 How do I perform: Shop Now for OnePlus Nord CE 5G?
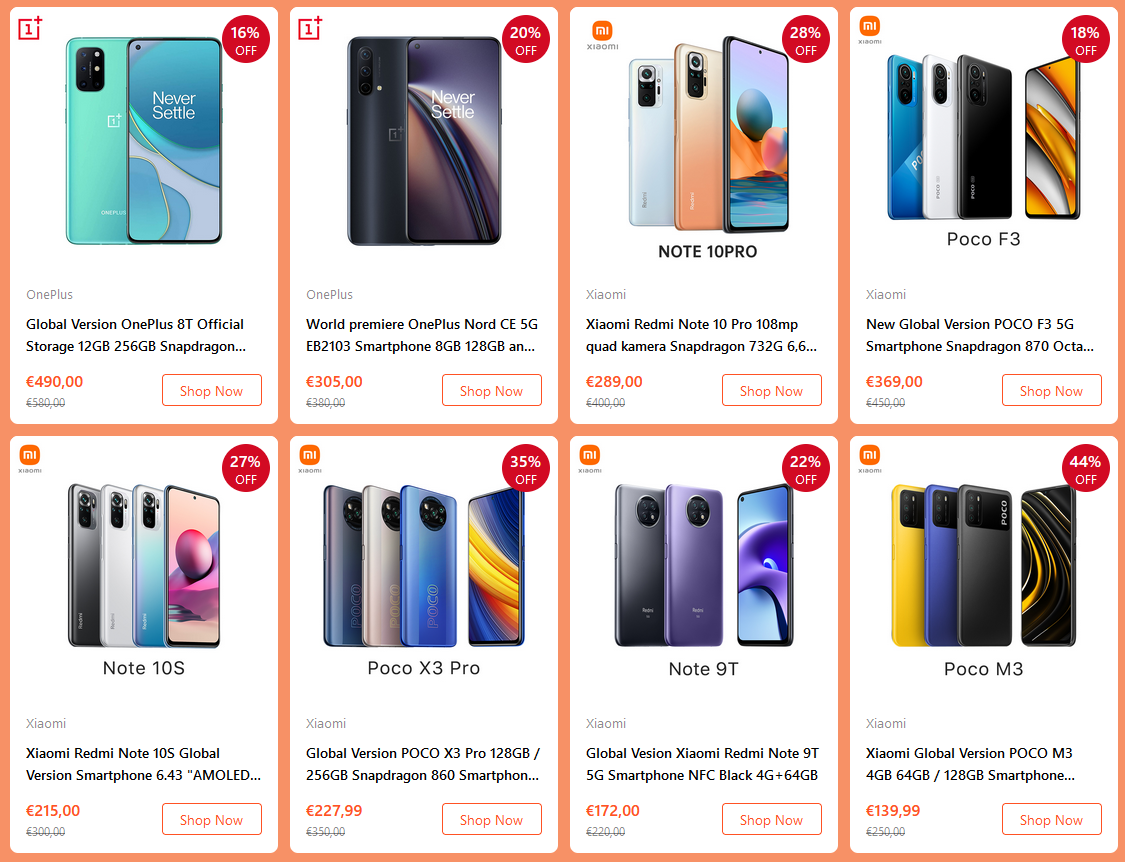coord(491,390)
